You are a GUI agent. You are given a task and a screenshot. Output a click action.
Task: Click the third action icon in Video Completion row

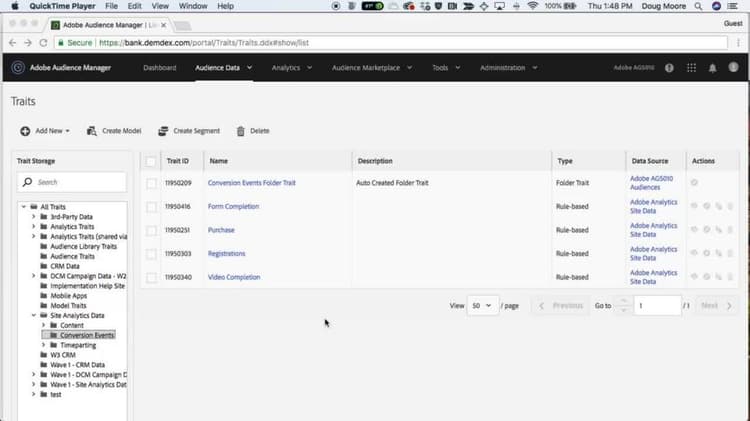[718, 277]
